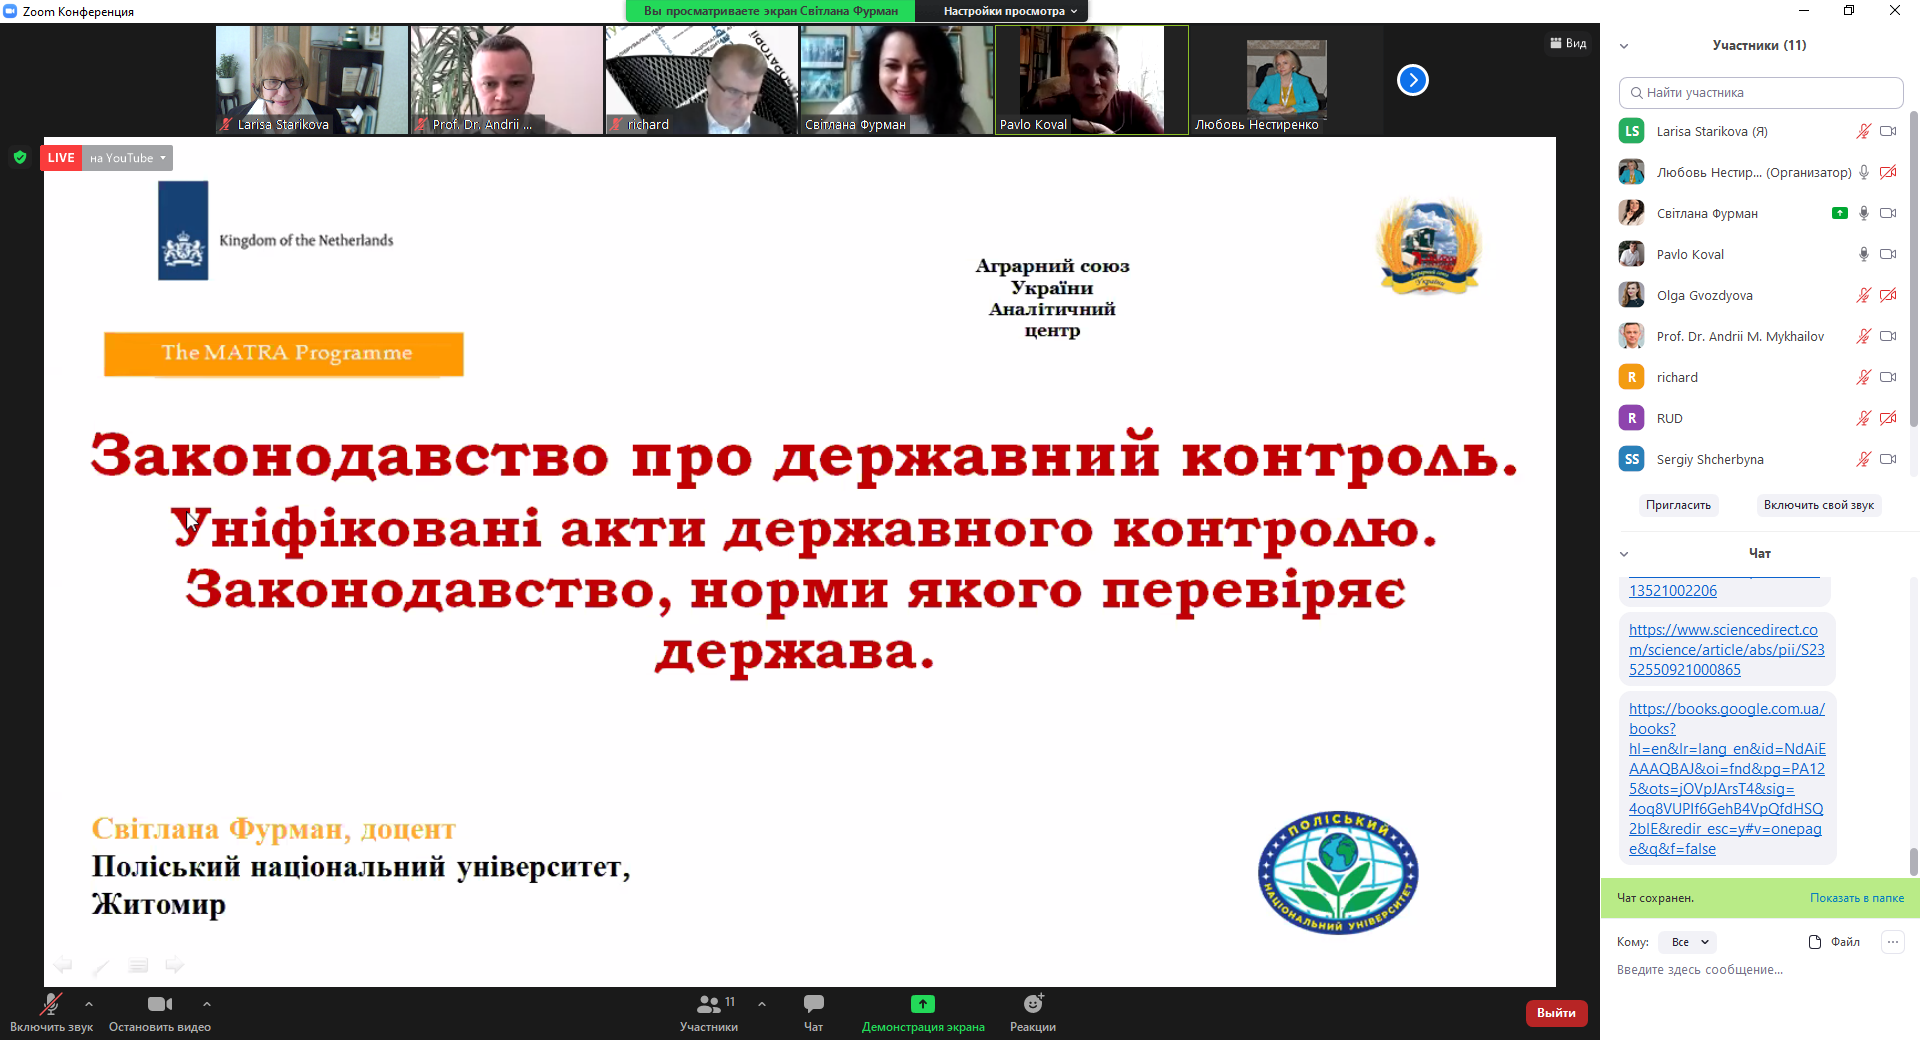Stop video with Остановить видео button
The height and width of the screenshot is (1040, 1920).
pos(160,1012)
